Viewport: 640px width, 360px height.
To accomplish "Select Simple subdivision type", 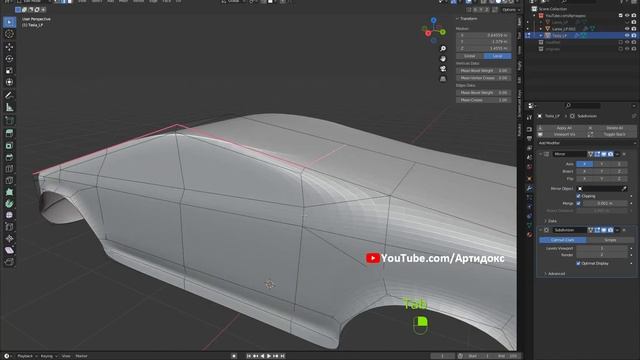I will coord(610,240).
